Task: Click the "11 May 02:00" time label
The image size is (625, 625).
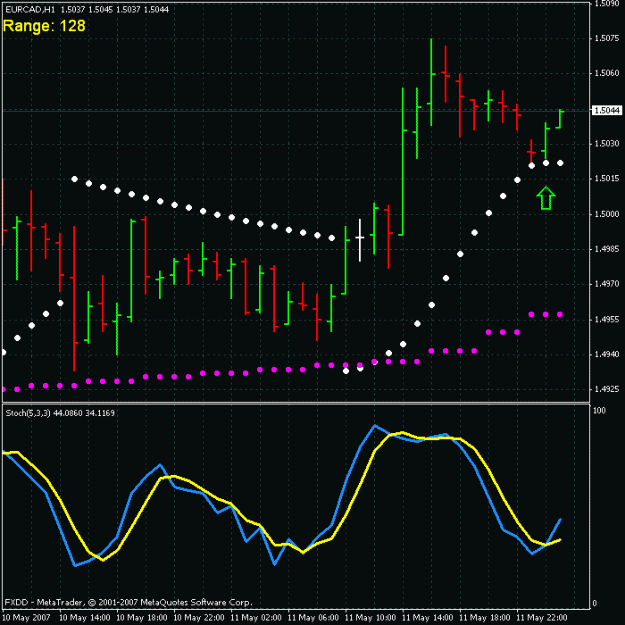Action: tap(256, 617)
